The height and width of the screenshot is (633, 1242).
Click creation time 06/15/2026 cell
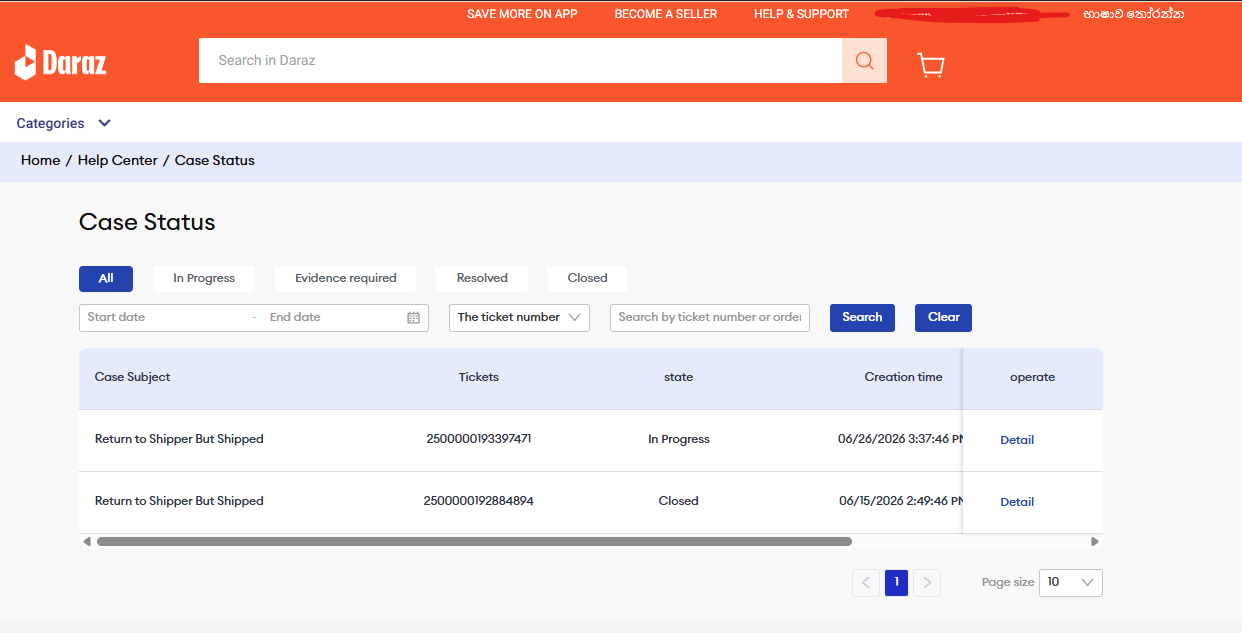pyautogui.click(x=900, y=501)
